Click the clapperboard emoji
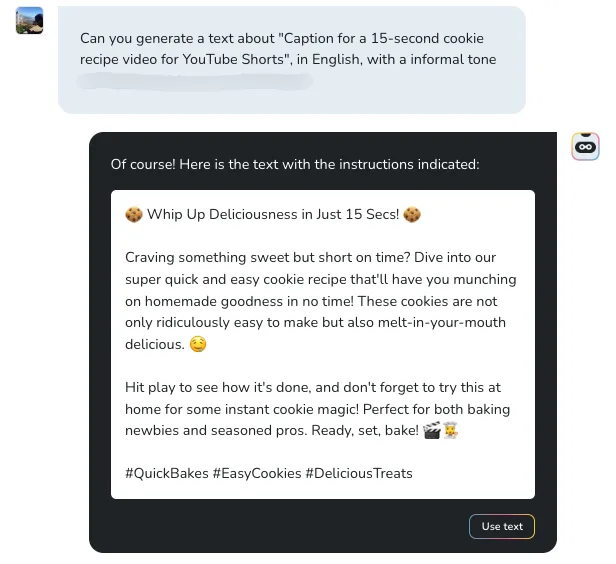The width and height of the screenshot is (616, 564). tap(432, 431)
